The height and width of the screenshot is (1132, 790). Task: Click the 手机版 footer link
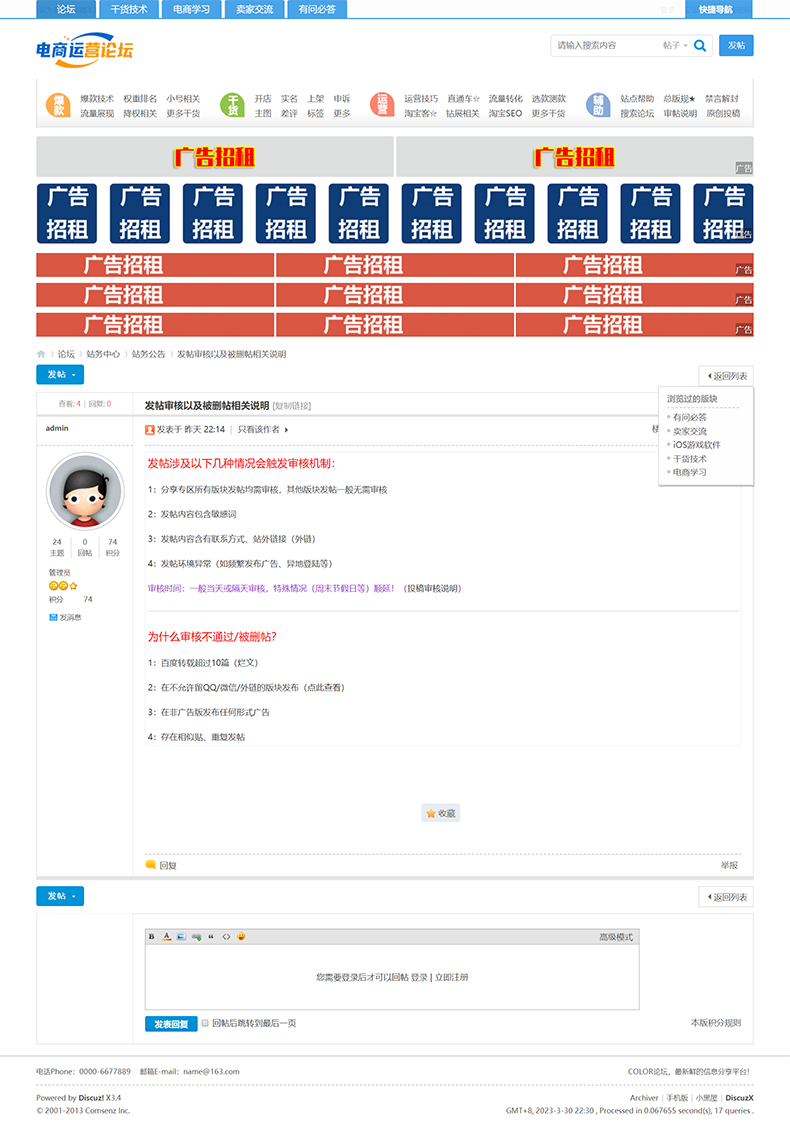tap(677, 1098)
